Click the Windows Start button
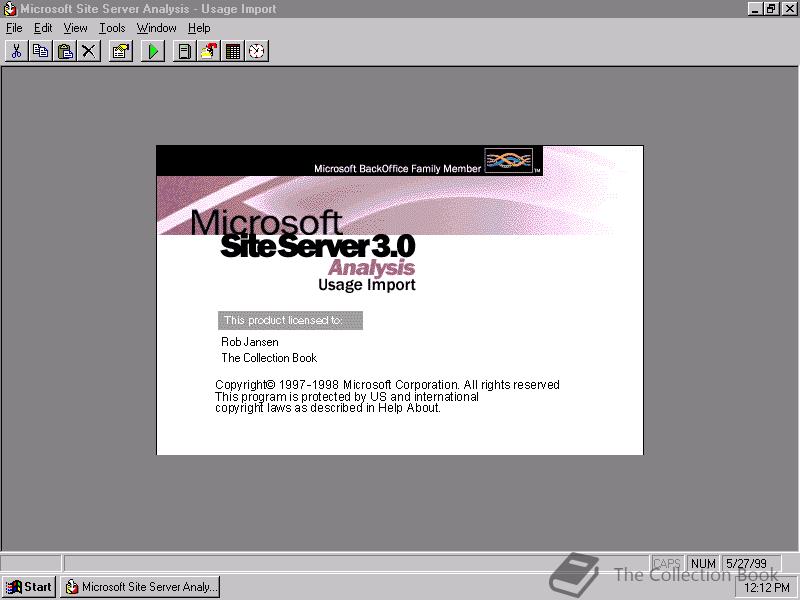The image size is (800, 600). (29, 587)
